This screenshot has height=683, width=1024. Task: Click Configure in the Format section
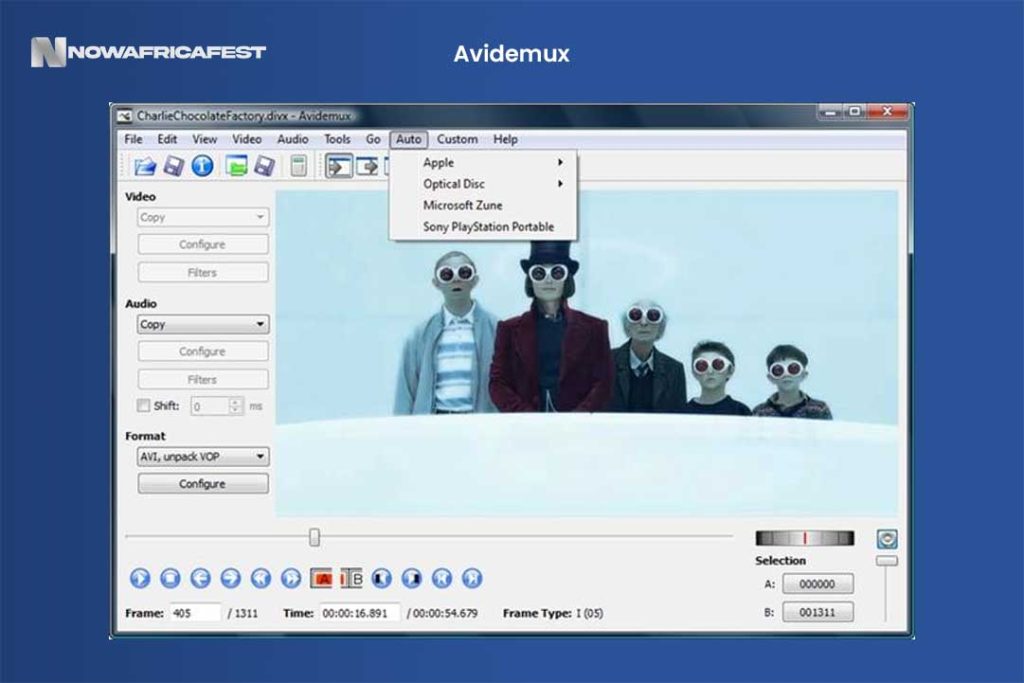click(x=202, y=484)
